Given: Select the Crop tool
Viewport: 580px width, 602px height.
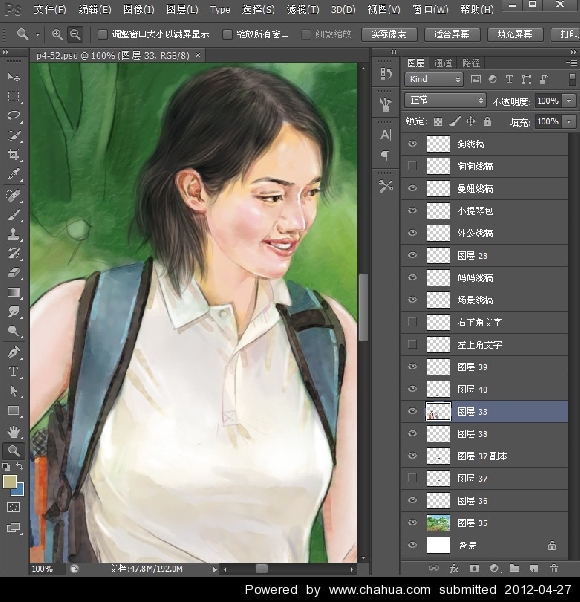Looking at the screenshot, I should 13,155.
